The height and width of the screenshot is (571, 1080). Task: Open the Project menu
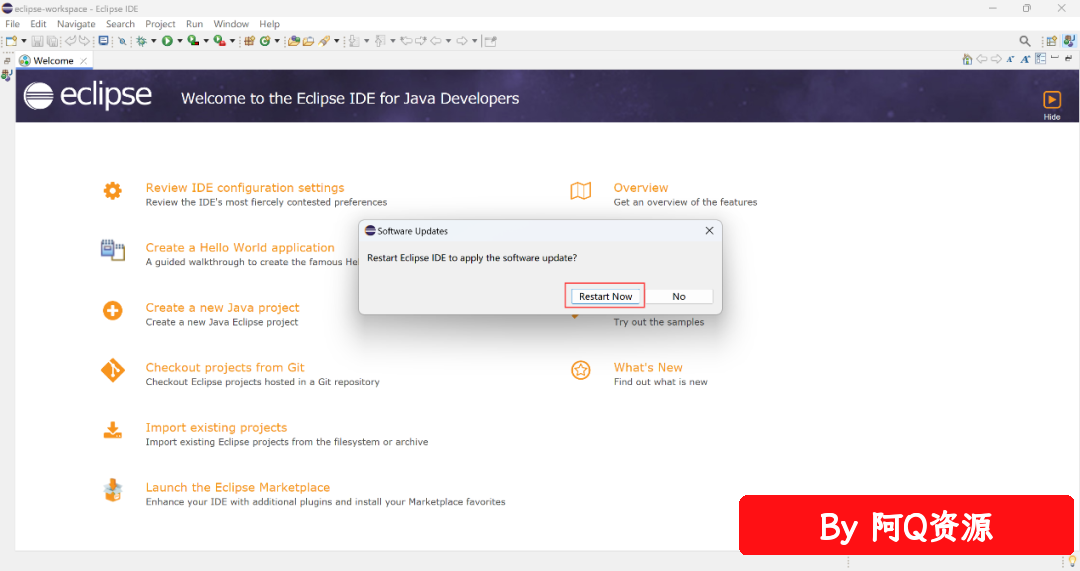click(x=160, y=23)
